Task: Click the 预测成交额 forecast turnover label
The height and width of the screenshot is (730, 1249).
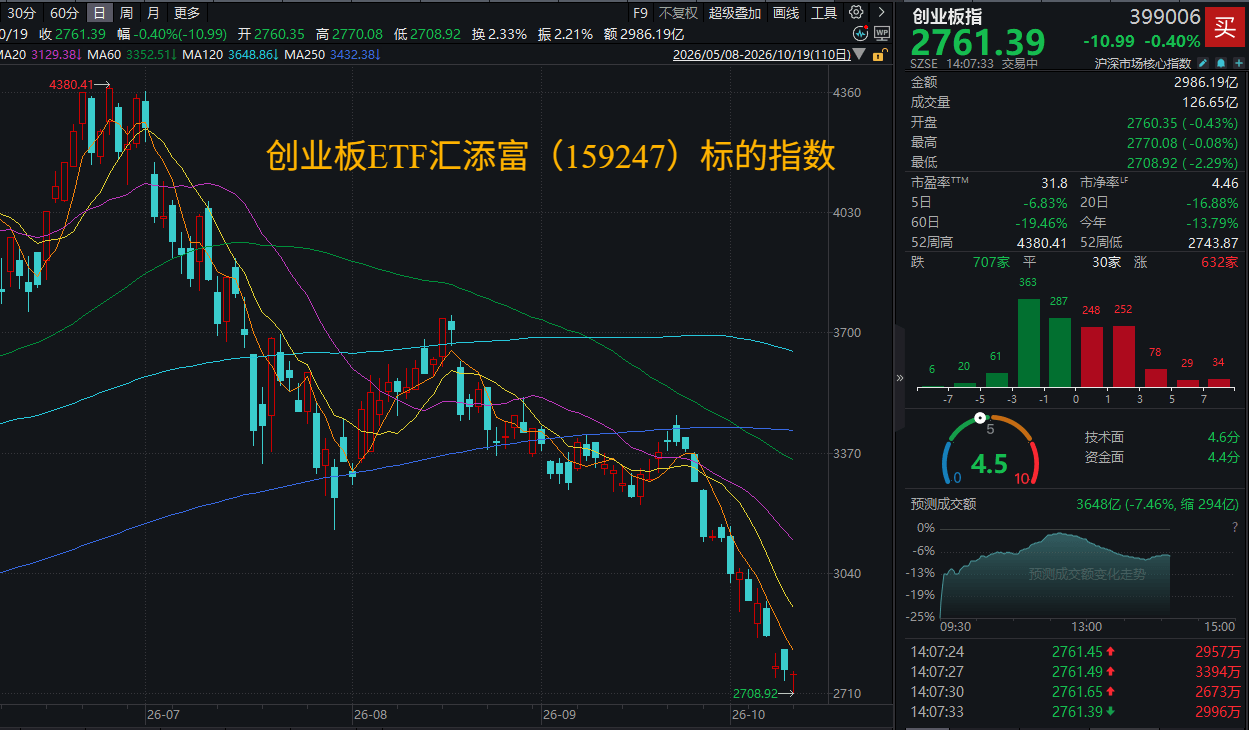Action: click(943, 504)
